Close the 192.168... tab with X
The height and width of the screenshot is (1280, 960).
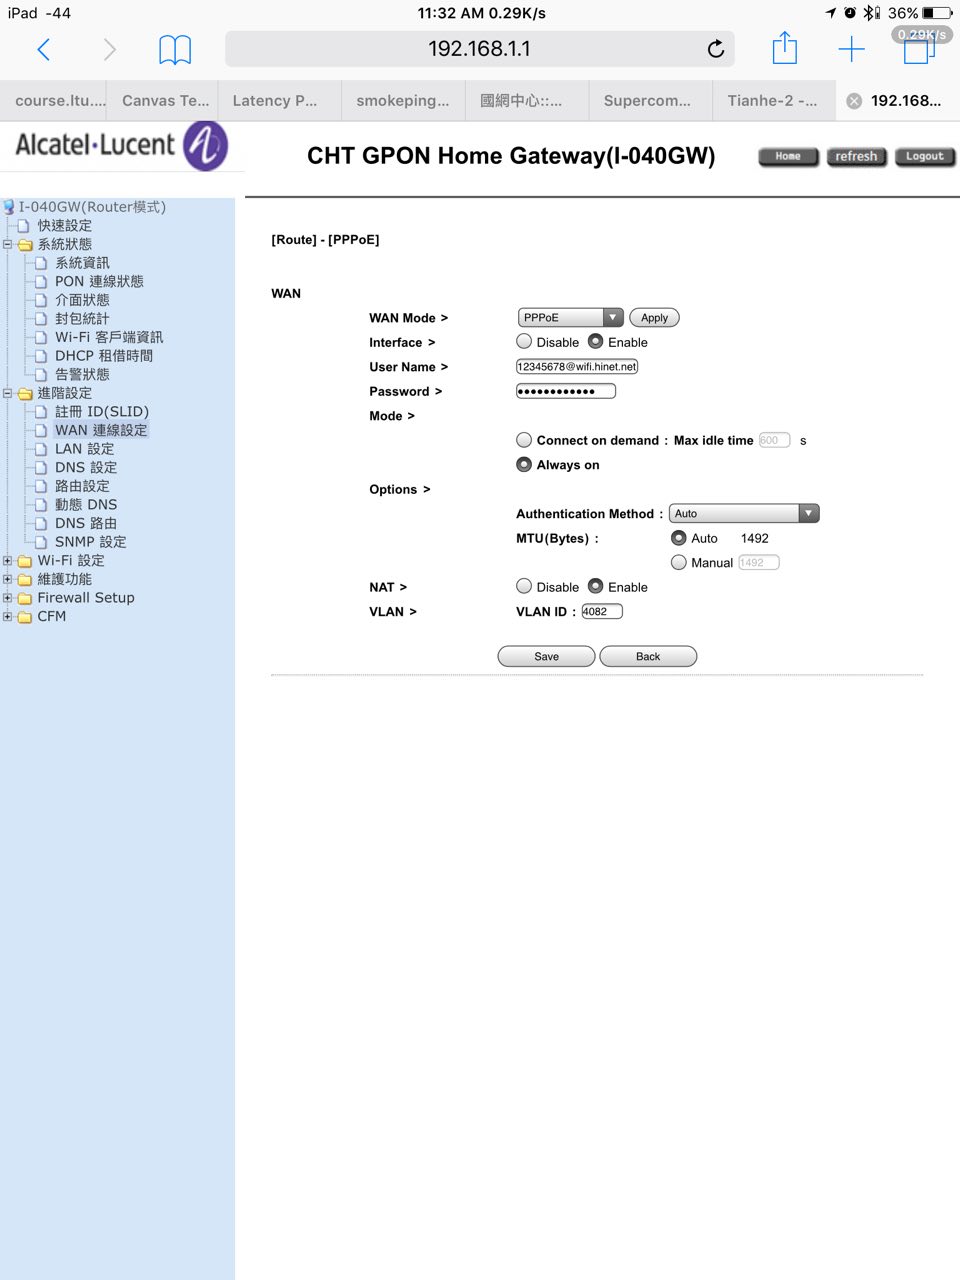point(854,101)
